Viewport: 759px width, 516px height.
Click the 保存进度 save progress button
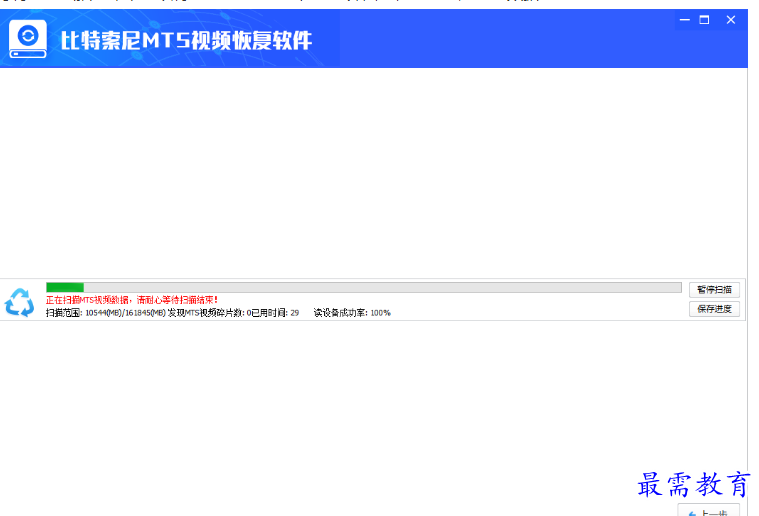click(714, 309)
